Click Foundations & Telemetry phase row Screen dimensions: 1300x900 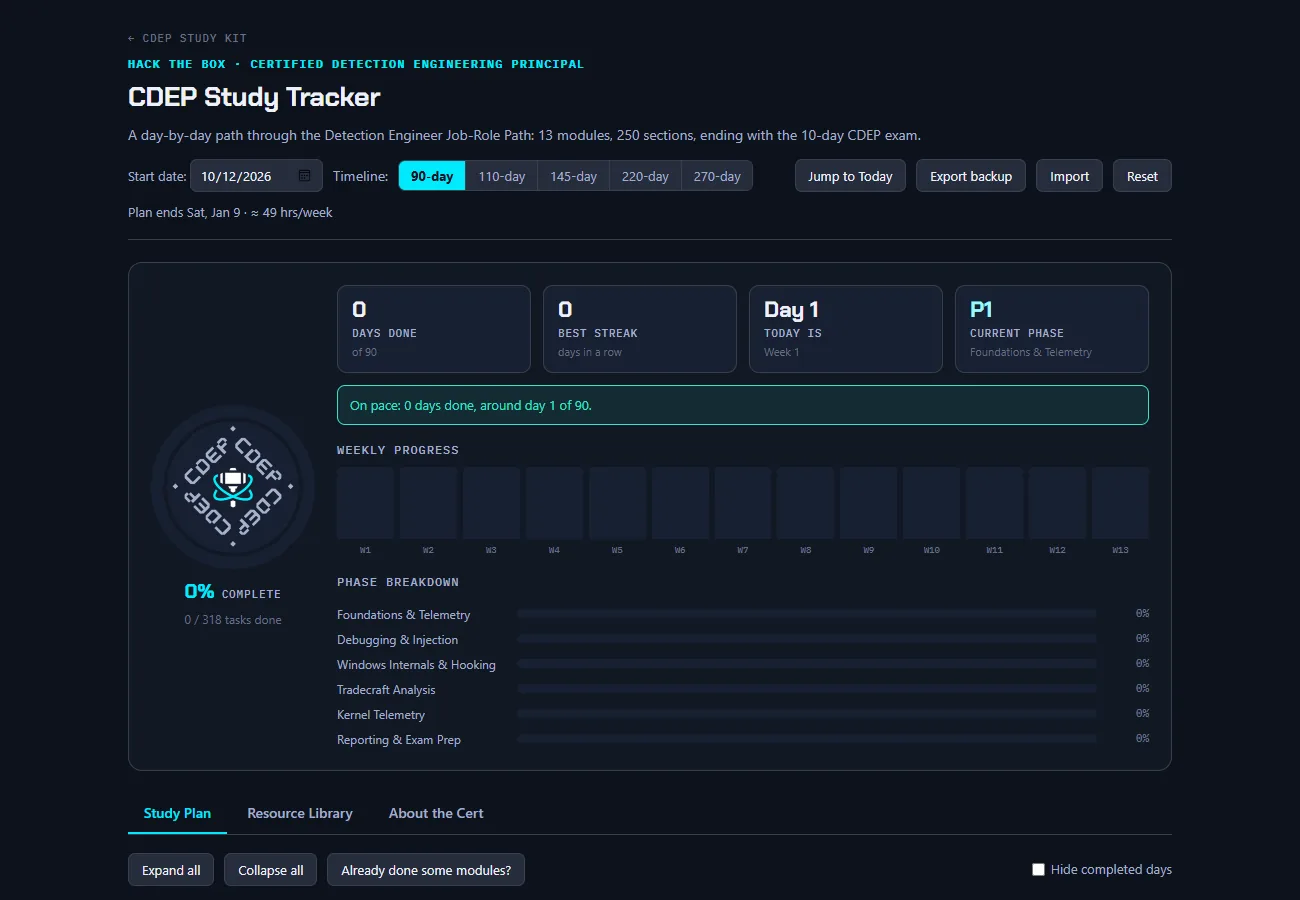click(x=743, y=615)
